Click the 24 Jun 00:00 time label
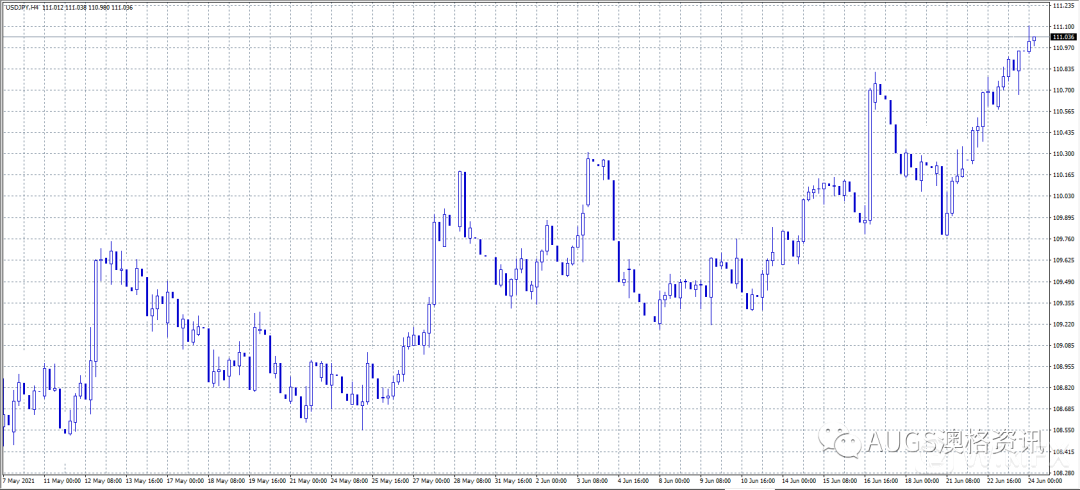The image size is (1080, 490). point(1045,481)
